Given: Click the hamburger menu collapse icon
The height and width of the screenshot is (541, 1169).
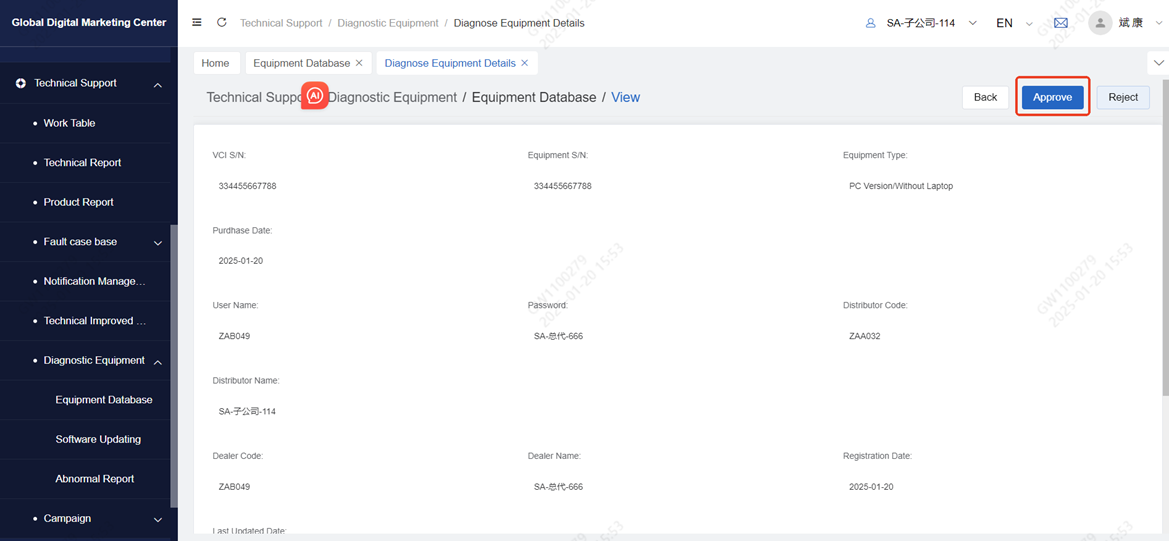Looking at the screenshot, I should coord(197,22).
